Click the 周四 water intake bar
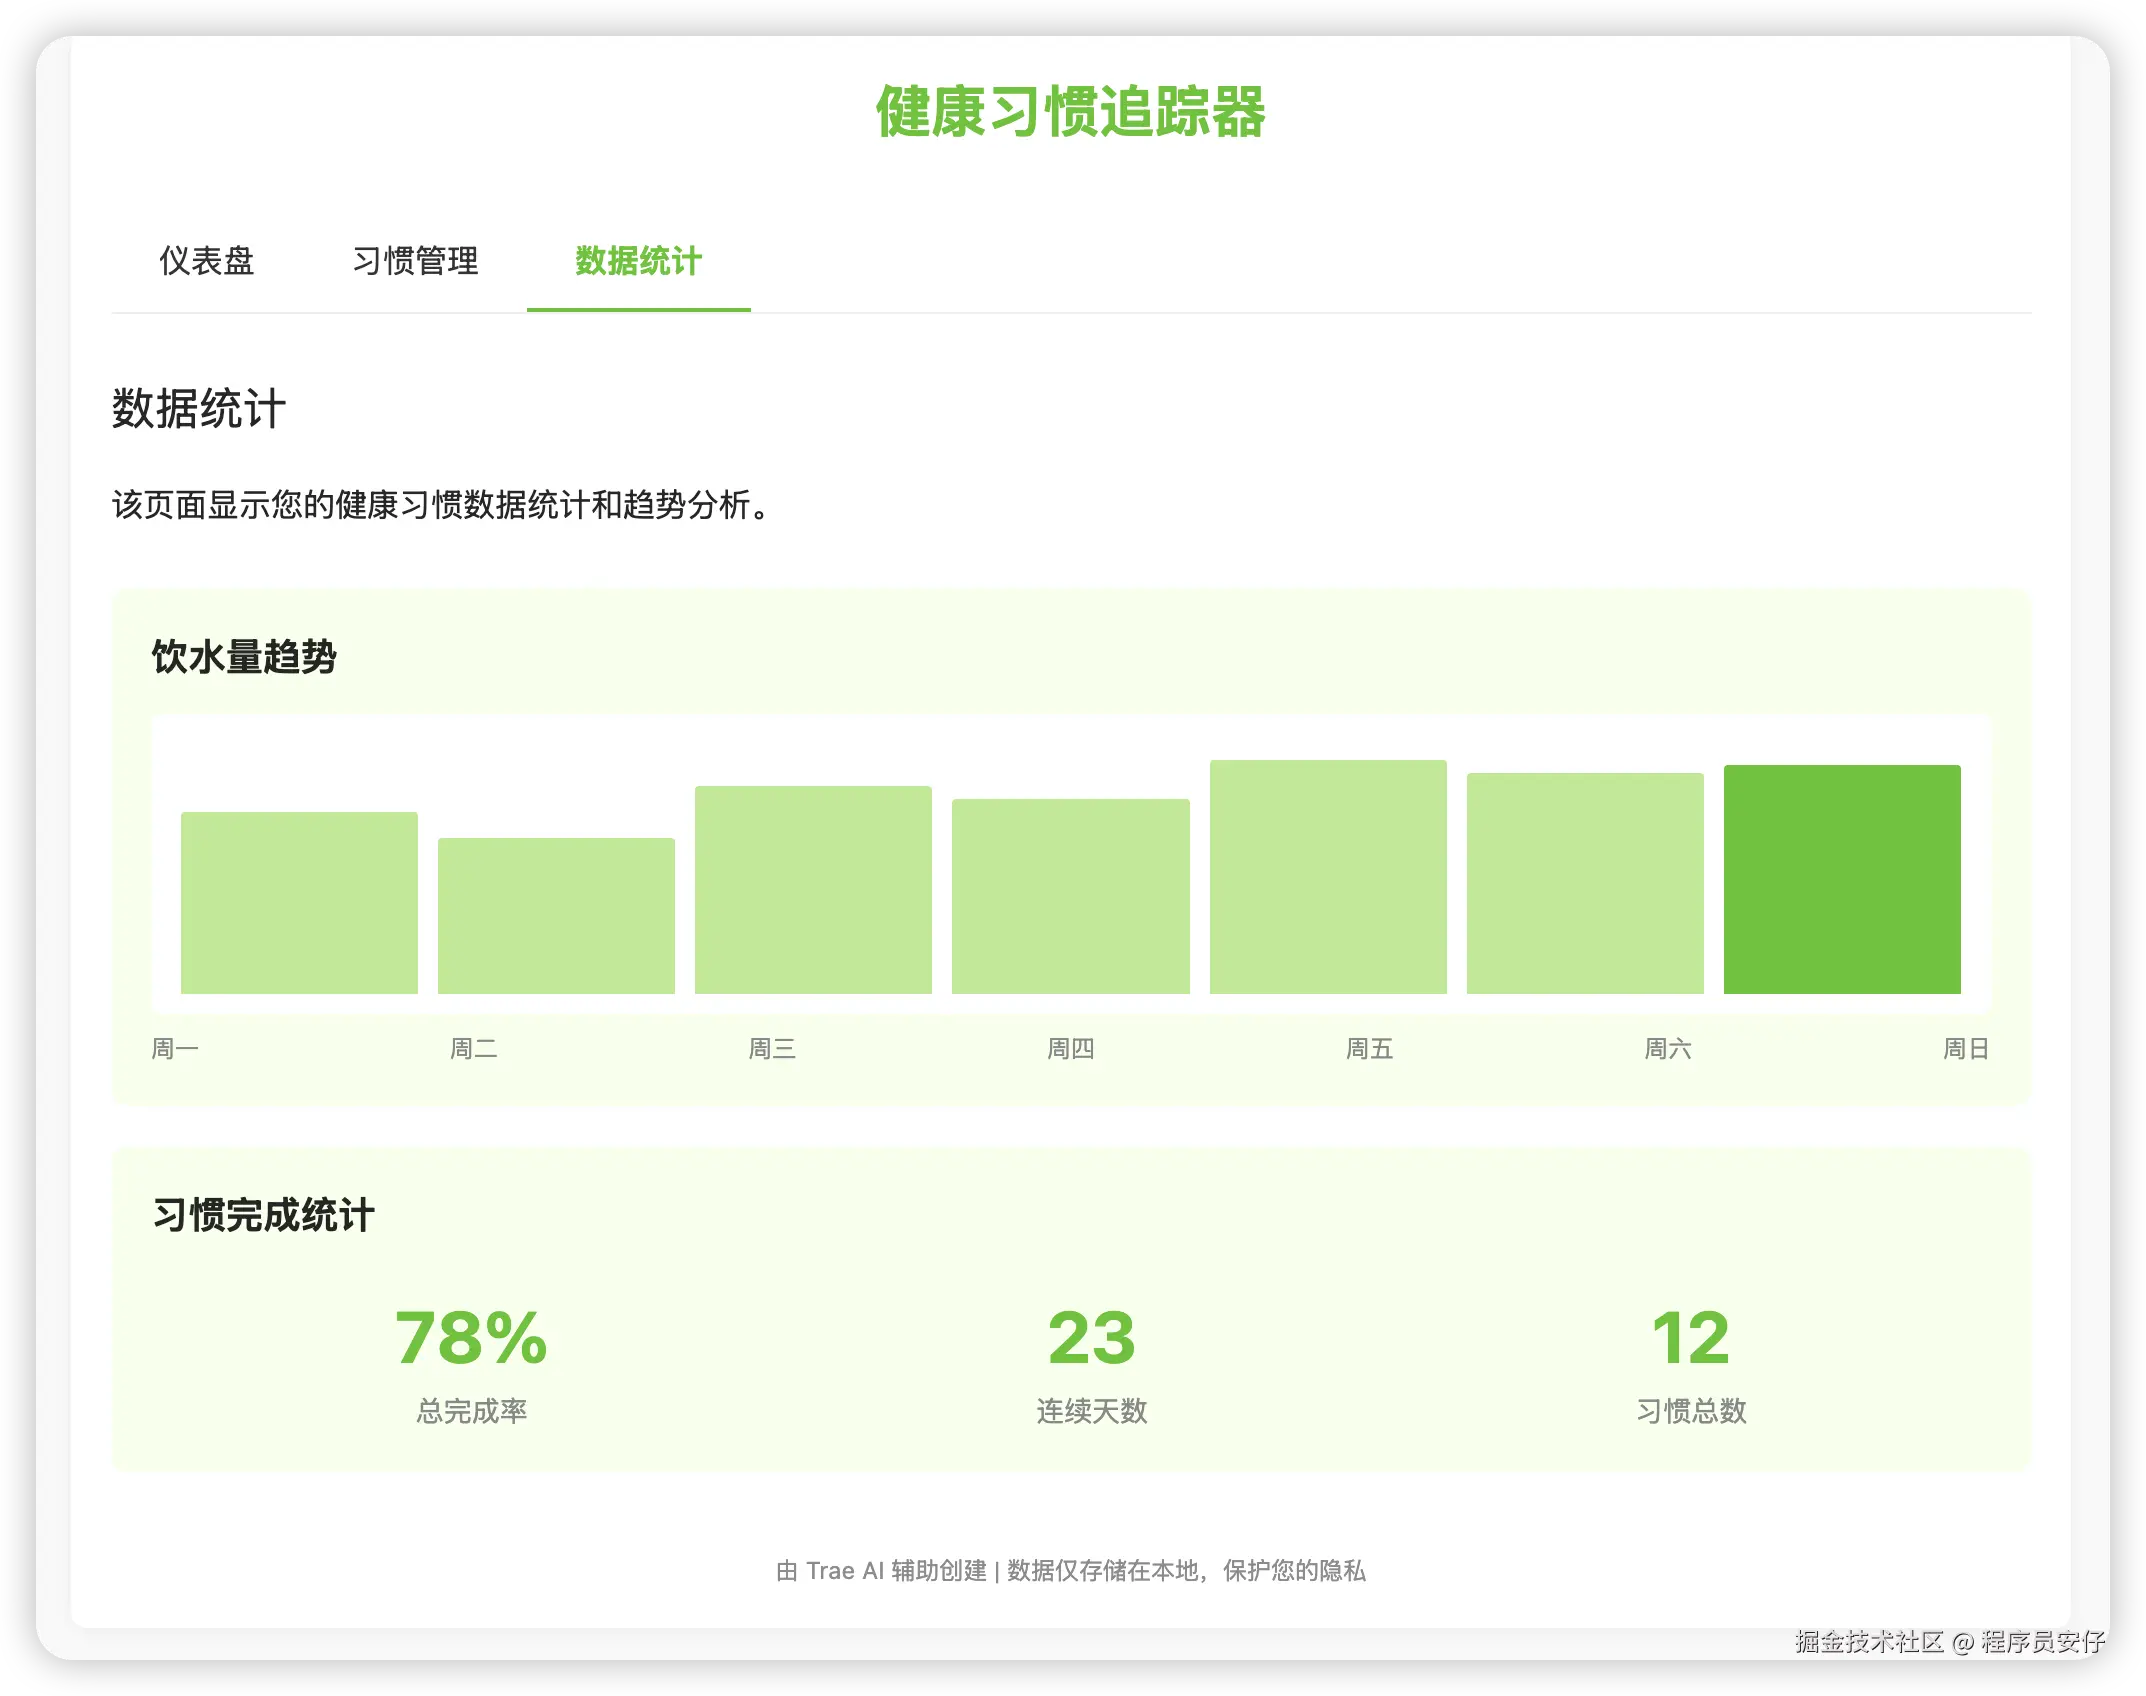The width and height of the screenshot is (2146, 1696). coord(1070,896)
